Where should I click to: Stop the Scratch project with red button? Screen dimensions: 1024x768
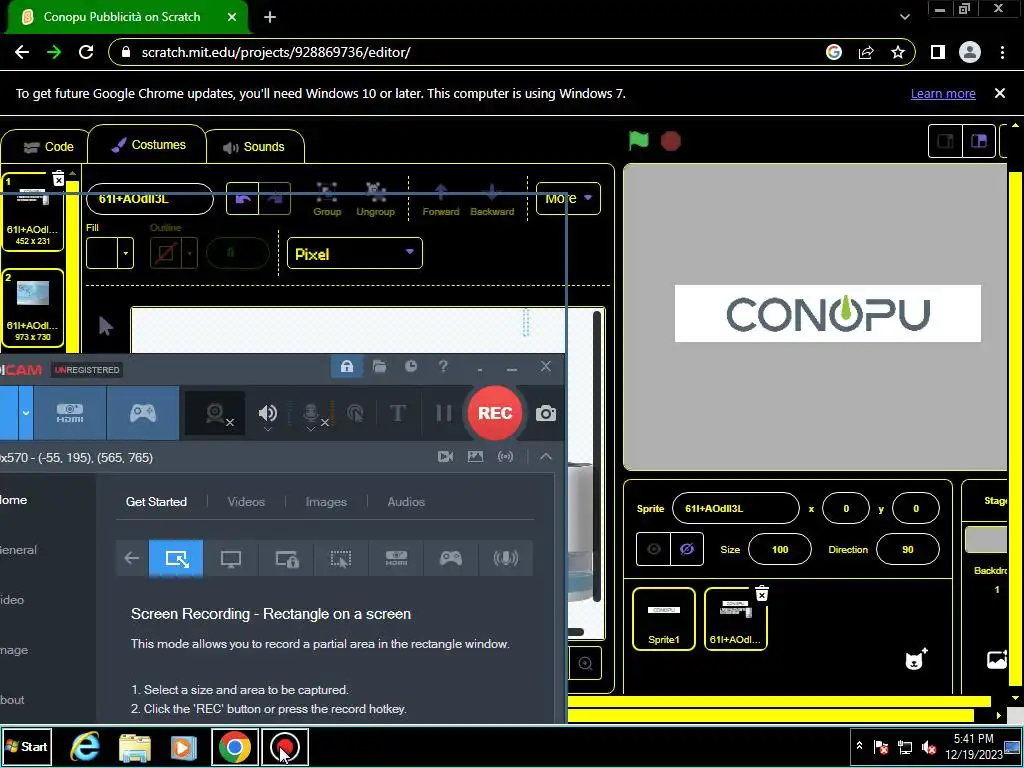click(x=671, y=141)
